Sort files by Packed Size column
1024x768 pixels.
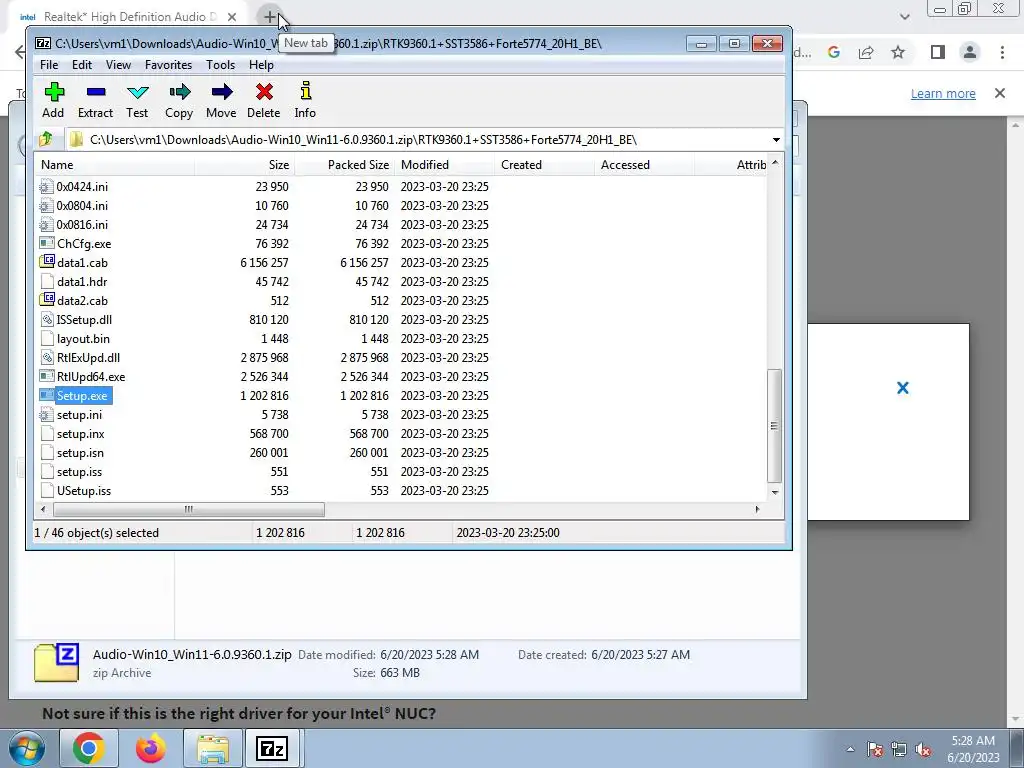click(x=344, y=165)
